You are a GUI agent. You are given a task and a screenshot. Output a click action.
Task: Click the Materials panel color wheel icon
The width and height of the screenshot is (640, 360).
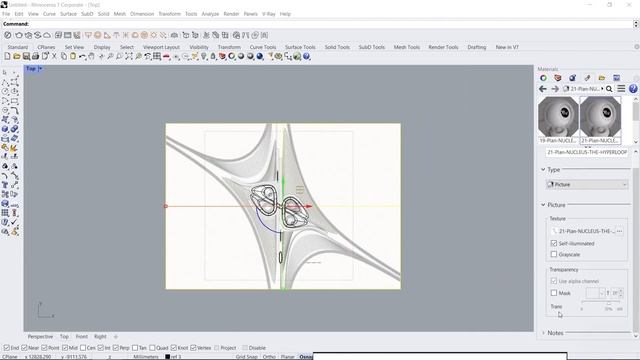pos(543,78)
